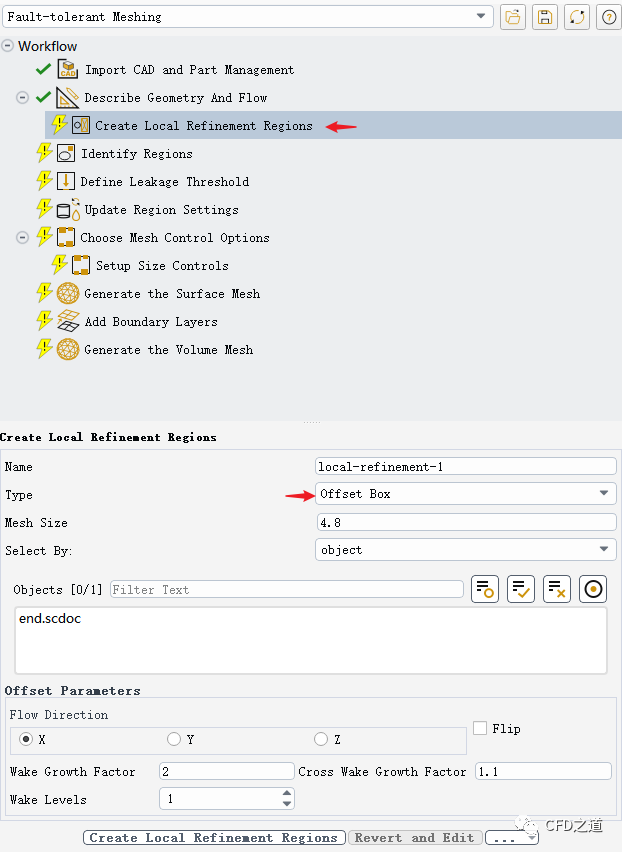Image resolution: width=622 pixels, height=852 pixels.
Task: Open selection options for the Objects list
Action: [485, 589]
